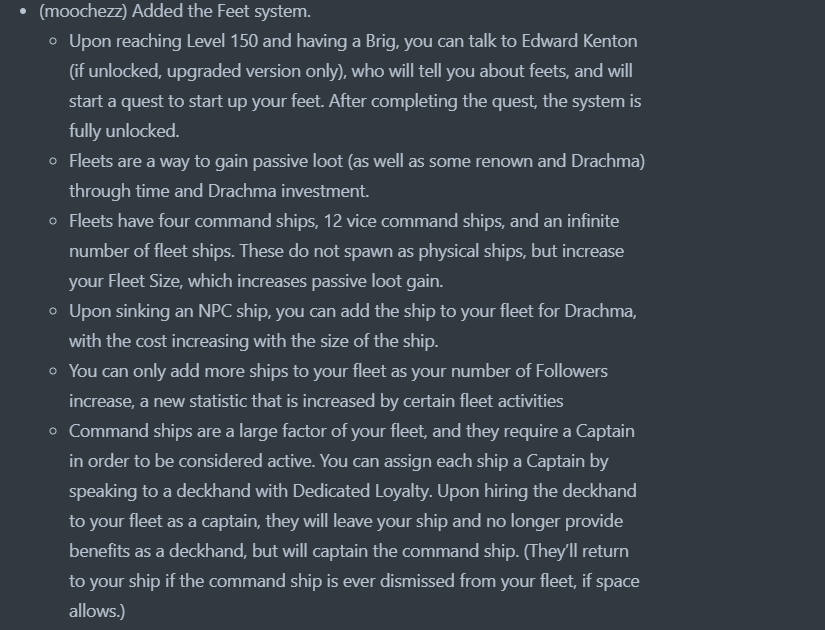Click the "(moochezz)" author name text
This screenshot has width=825, height=630.
(x=83, y=11)
